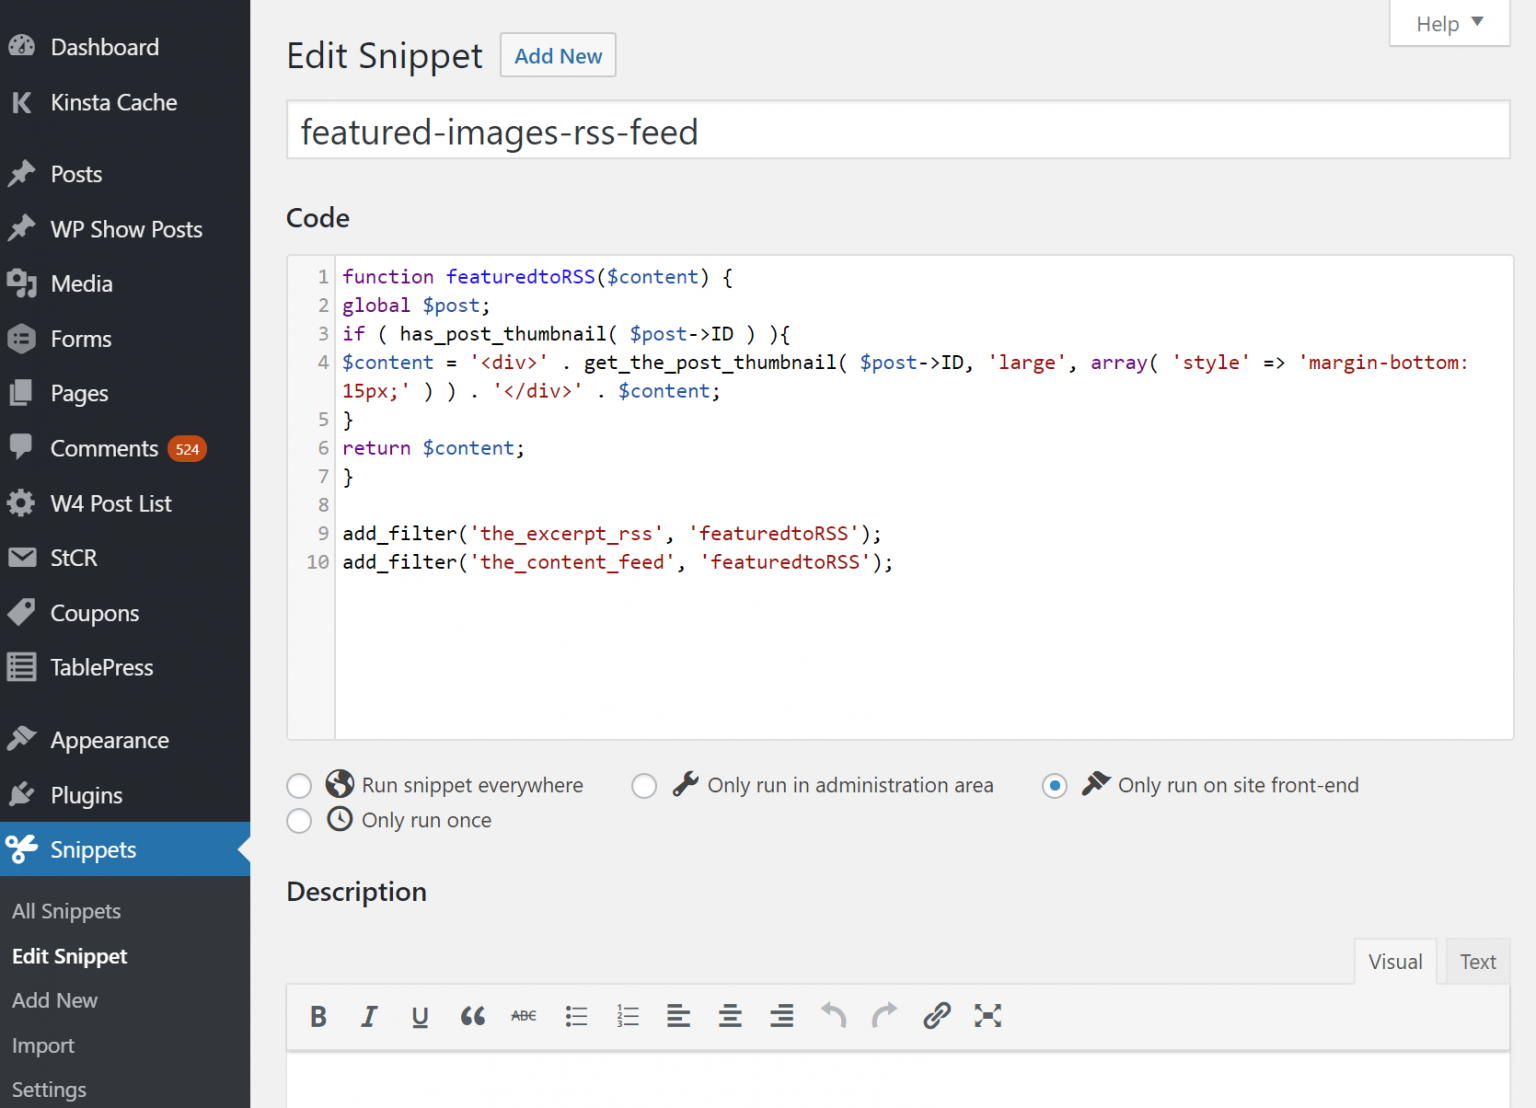Screen dimensions: 1536x1108
Task: Enable 'Only run in administration area'
Action: [x=644, y=786]
